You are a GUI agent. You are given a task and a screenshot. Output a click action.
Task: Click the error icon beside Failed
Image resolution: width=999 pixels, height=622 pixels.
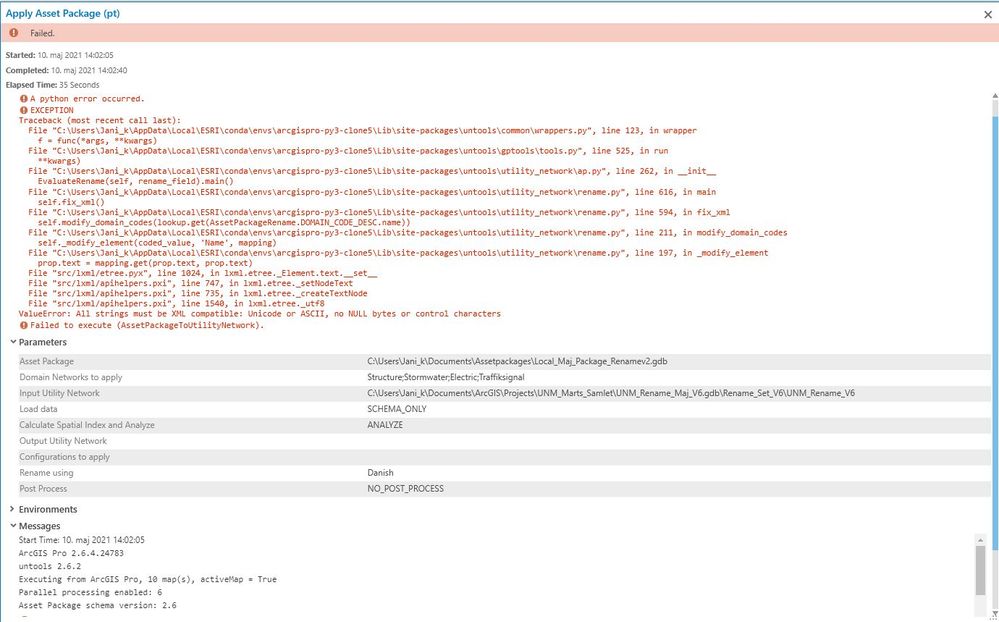coord(13,33)
